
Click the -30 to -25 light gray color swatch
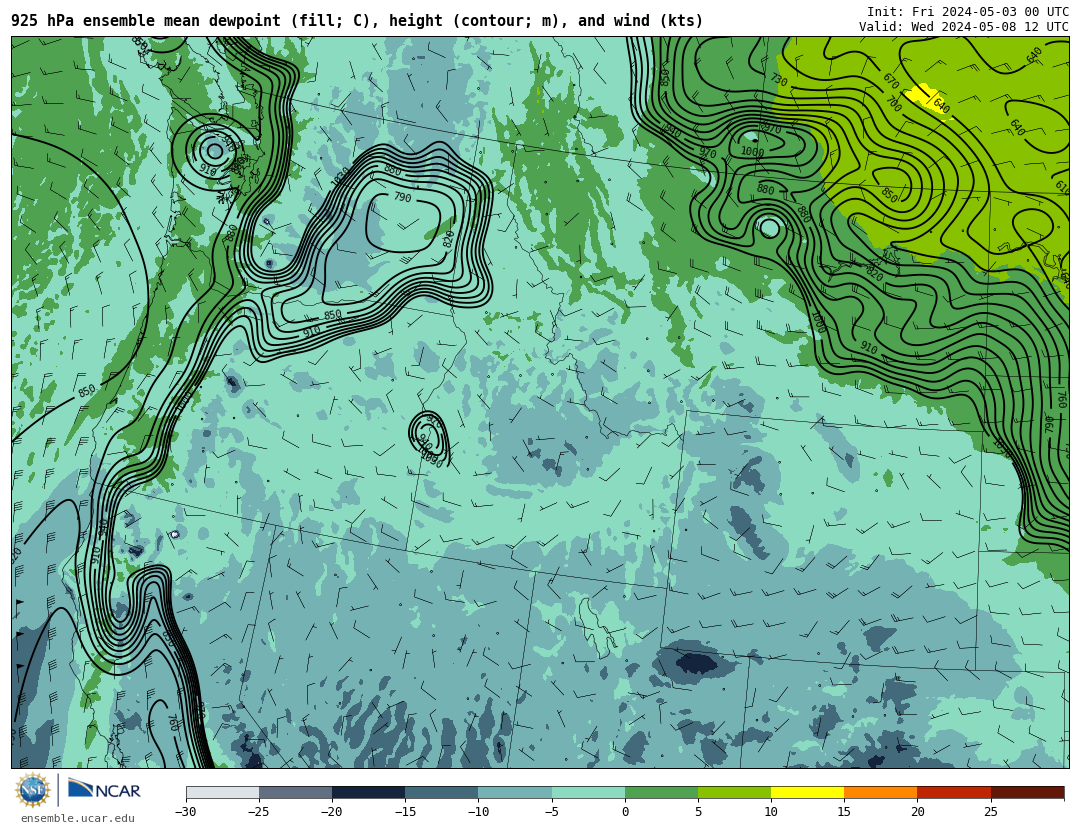tap(222, 792)
